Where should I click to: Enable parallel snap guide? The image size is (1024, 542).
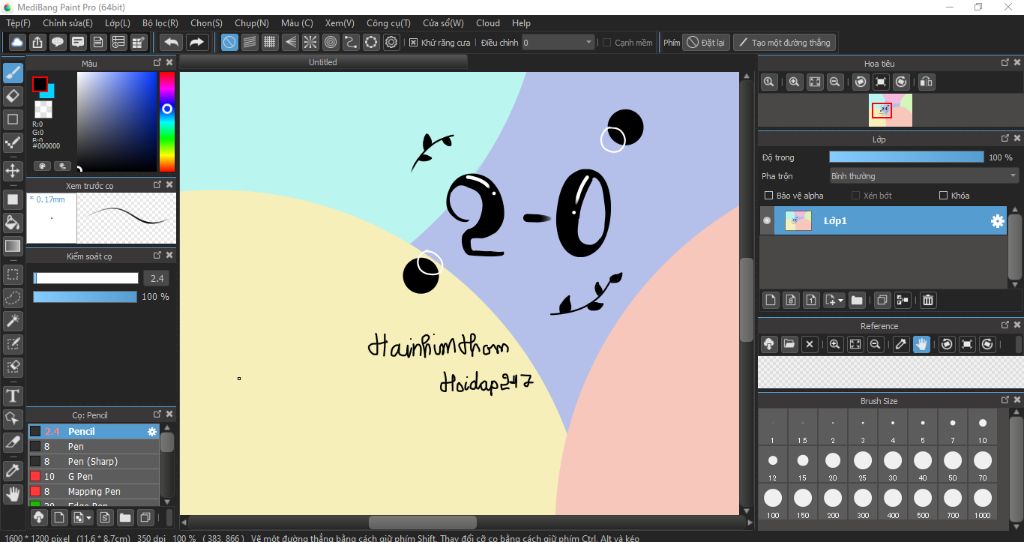249,42
